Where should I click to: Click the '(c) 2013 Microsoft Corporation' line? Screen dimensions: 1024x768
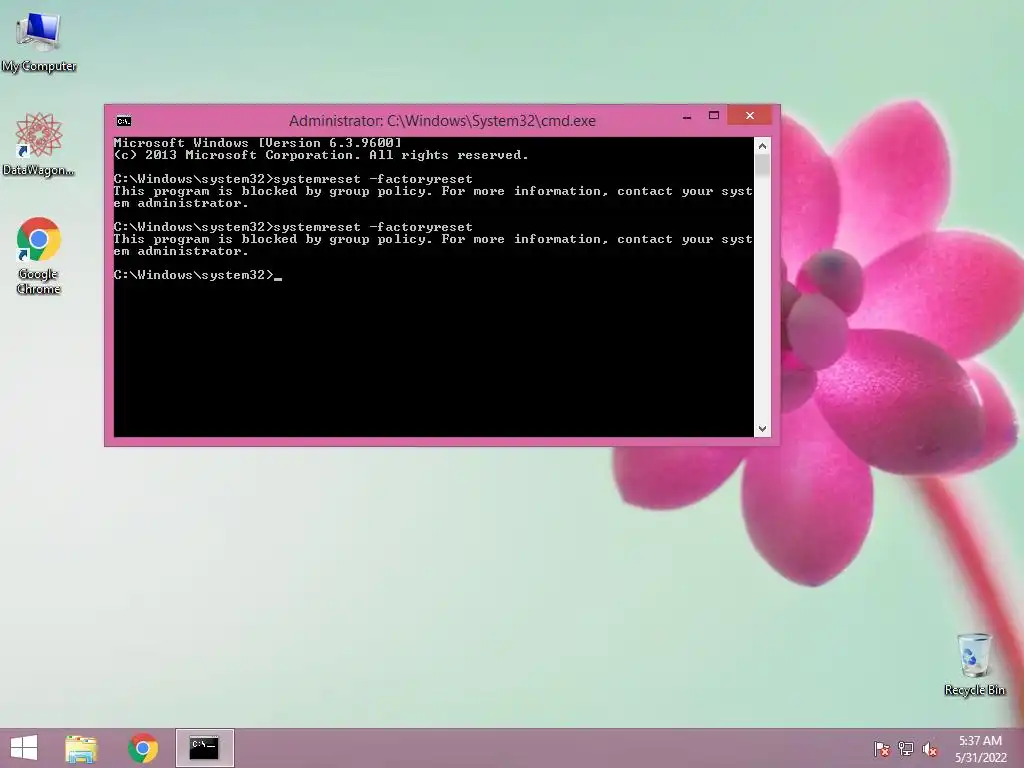pos(321,155)
